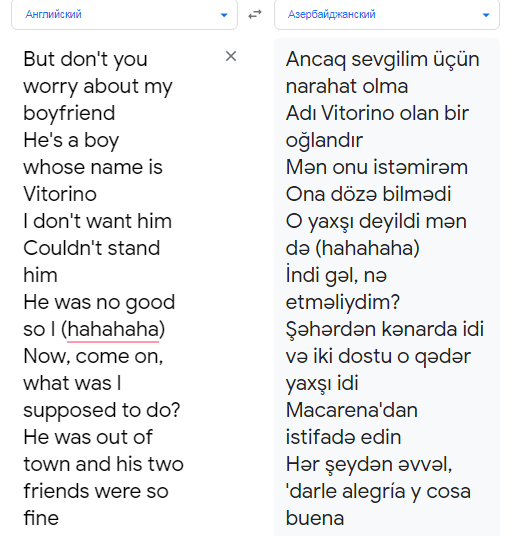525x536 pixels.
Task: Click the arrow beside Английский
Action: click(x=224, y=15)
